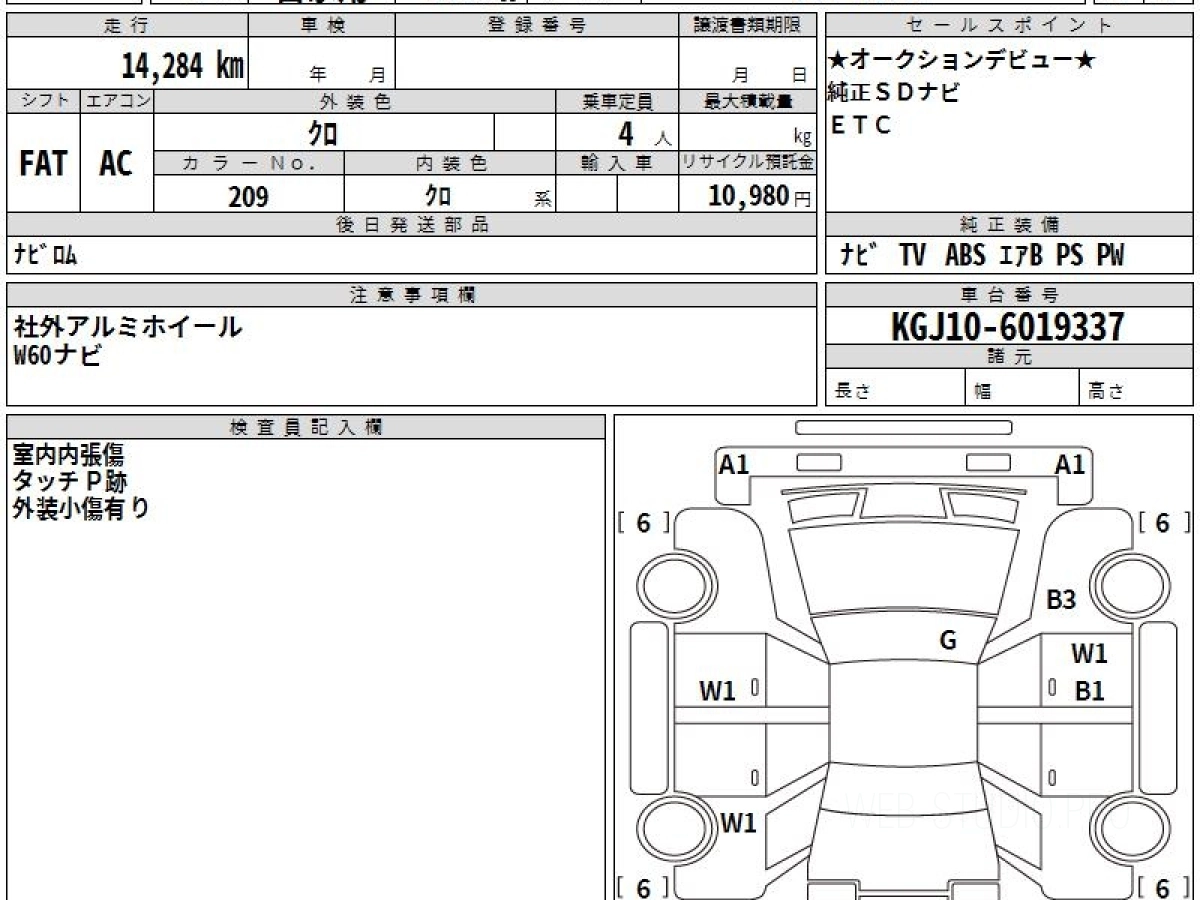
Task: Click the シフト label
Action: coord(43,101)
